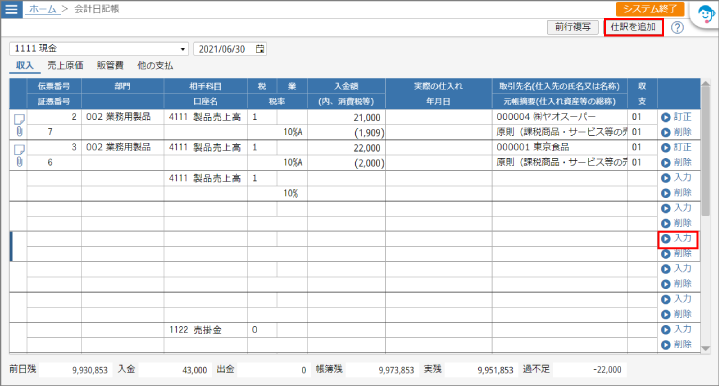The height and width of the screenshot is (386, 719).
Task: Switch to the 売上原価 tab
Action: [x=65, y=65]
